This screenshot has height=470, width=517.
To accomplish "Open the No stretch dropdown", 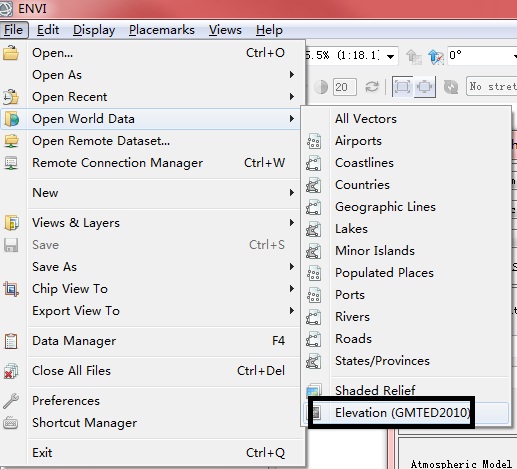I will pos(492,87).
